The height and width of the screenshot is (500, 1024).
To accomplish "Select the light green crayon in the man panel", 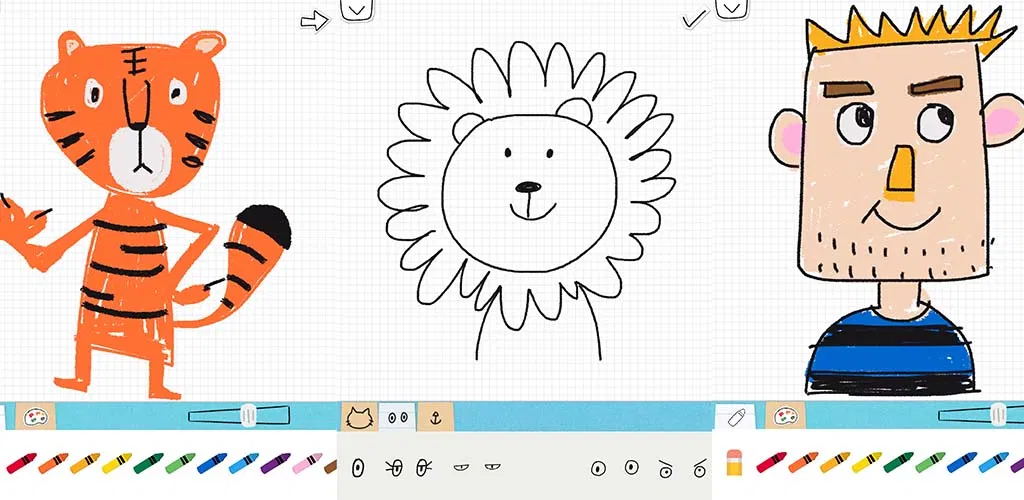I will click(930, 462).
